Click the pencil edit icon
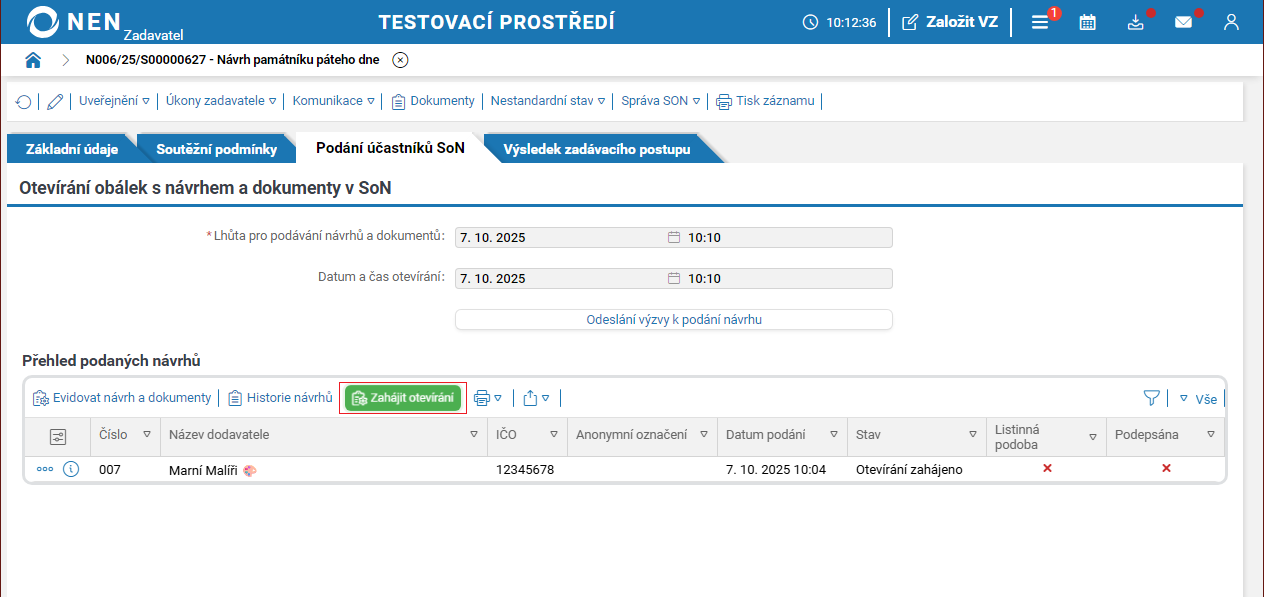Viewport: 1264px width, 597px height. pos(55,101)
